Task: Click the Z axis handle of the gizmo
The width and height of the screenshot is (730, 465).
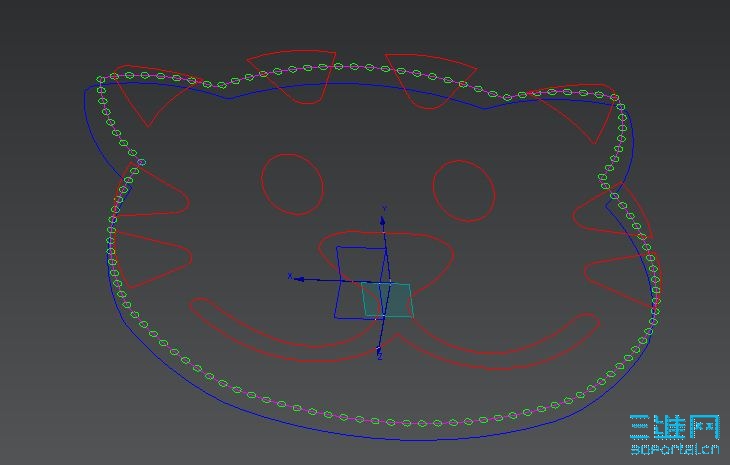Action: pos(379,350)
